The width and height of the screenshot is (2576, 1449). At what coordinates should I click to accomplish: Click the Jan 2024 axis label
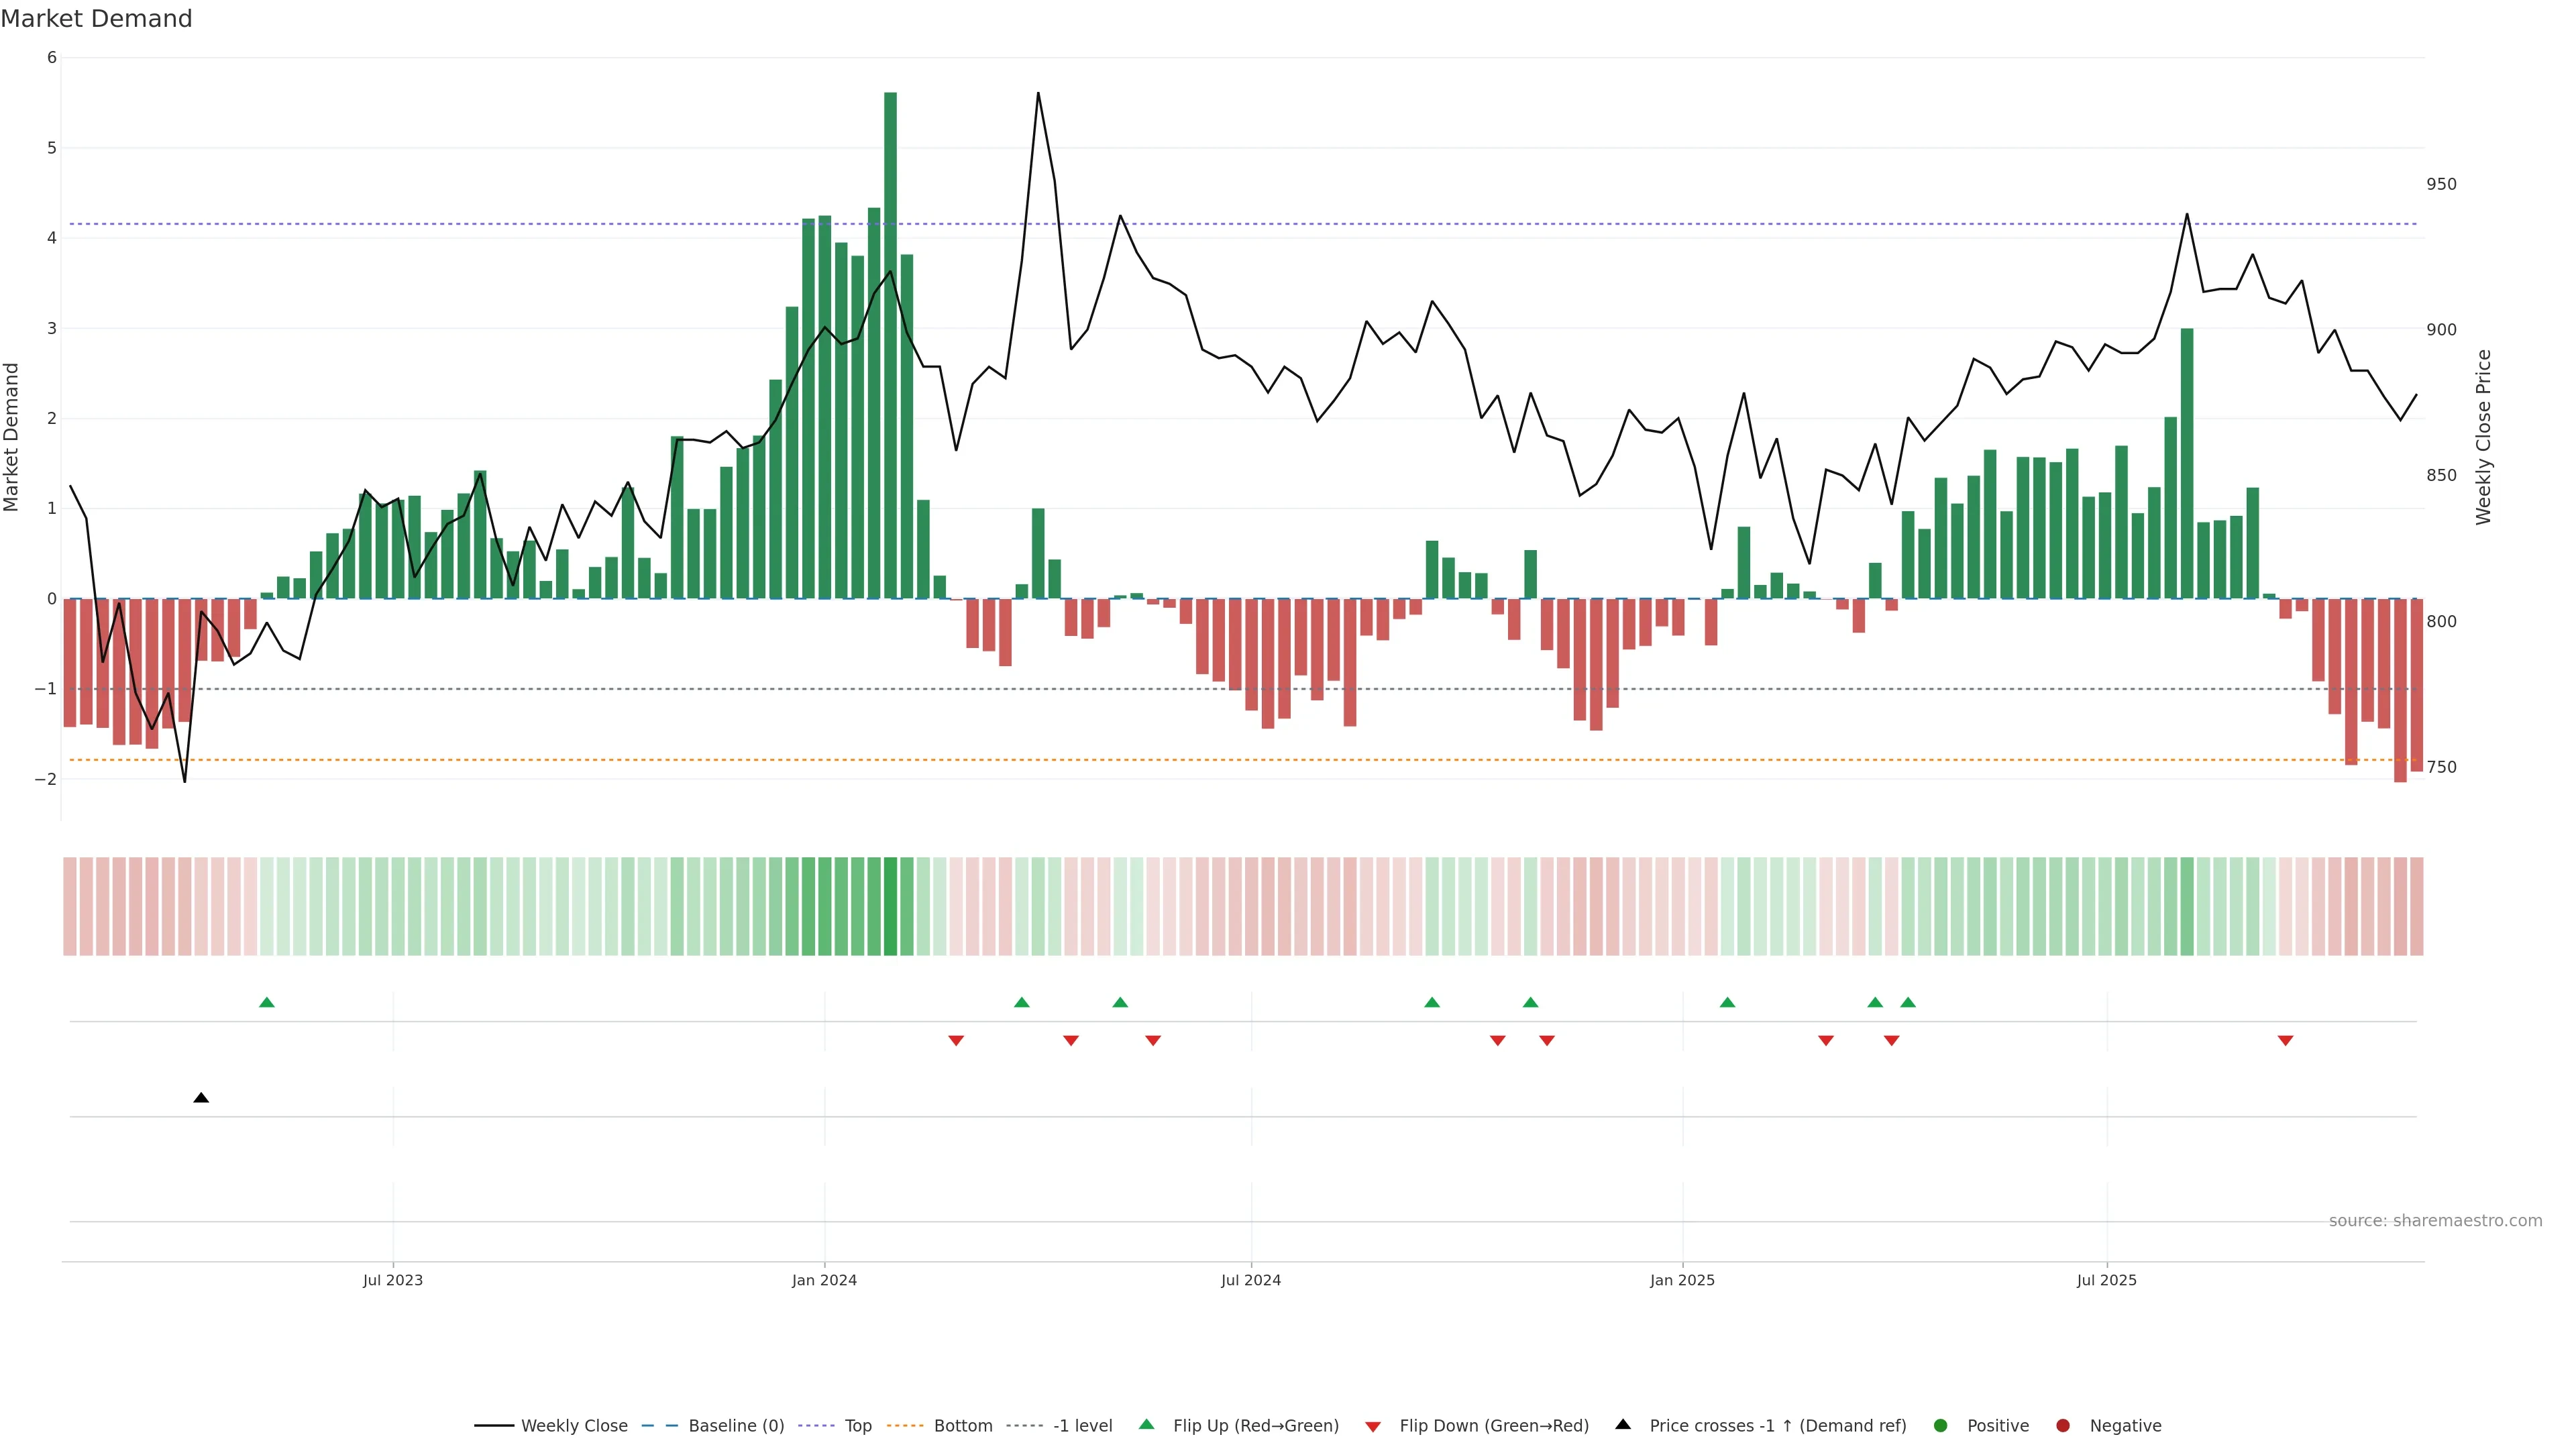pos(824,1280)
